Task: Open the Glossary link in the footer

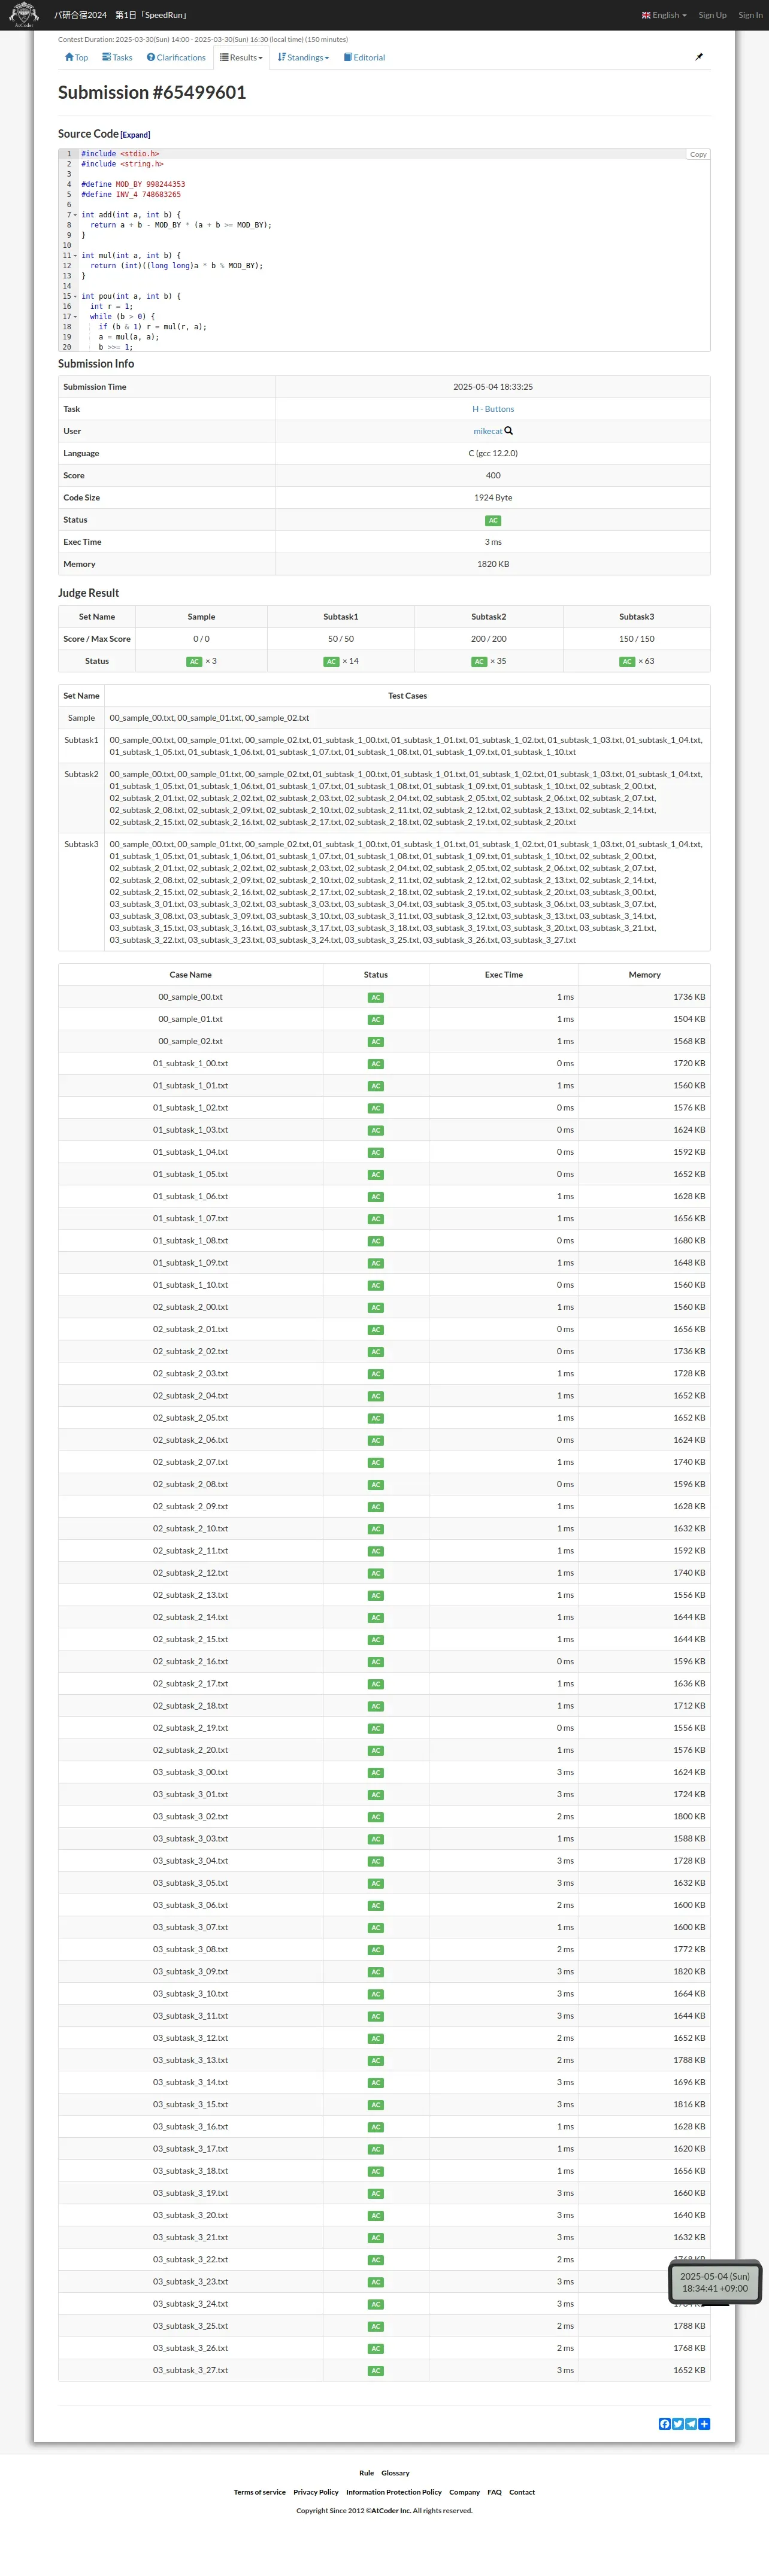Action: (395, 2473)
